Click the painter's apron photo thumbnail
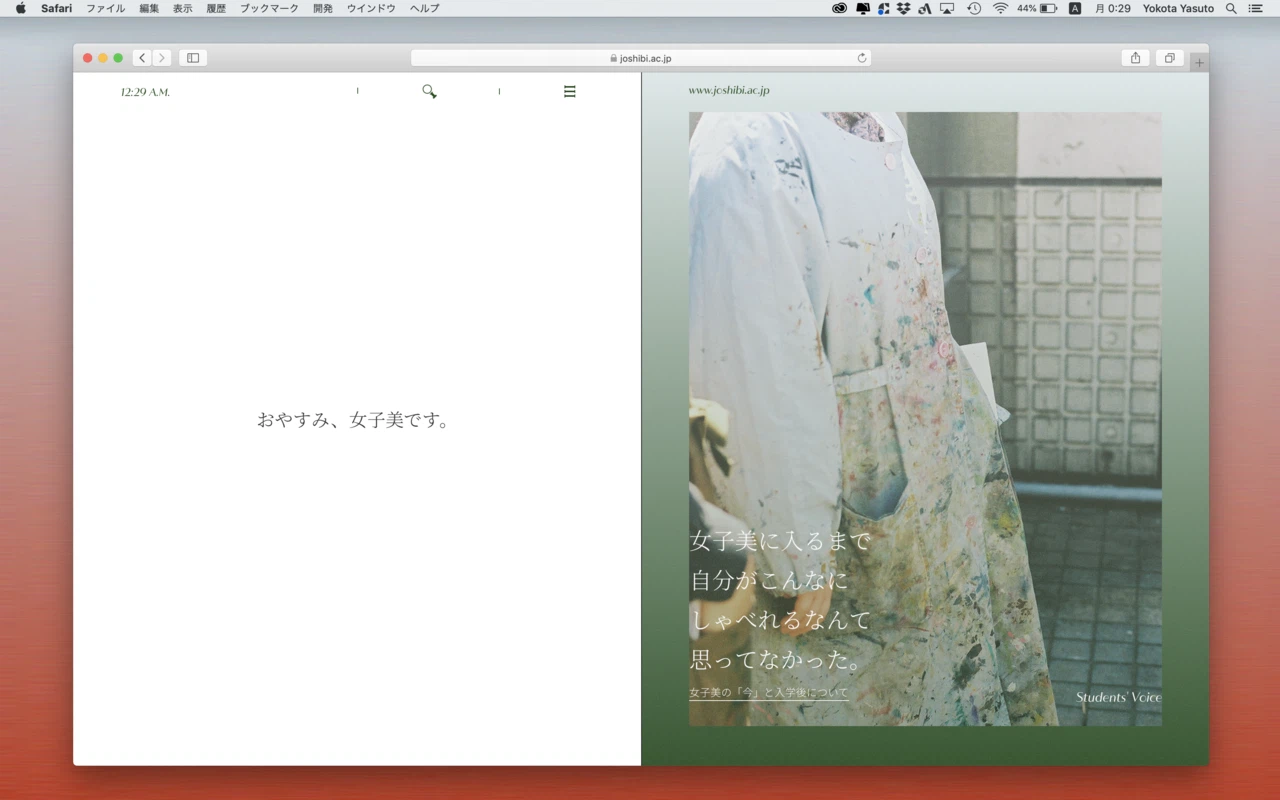This screenshot has height=800, width=1280. click(925, 400)
